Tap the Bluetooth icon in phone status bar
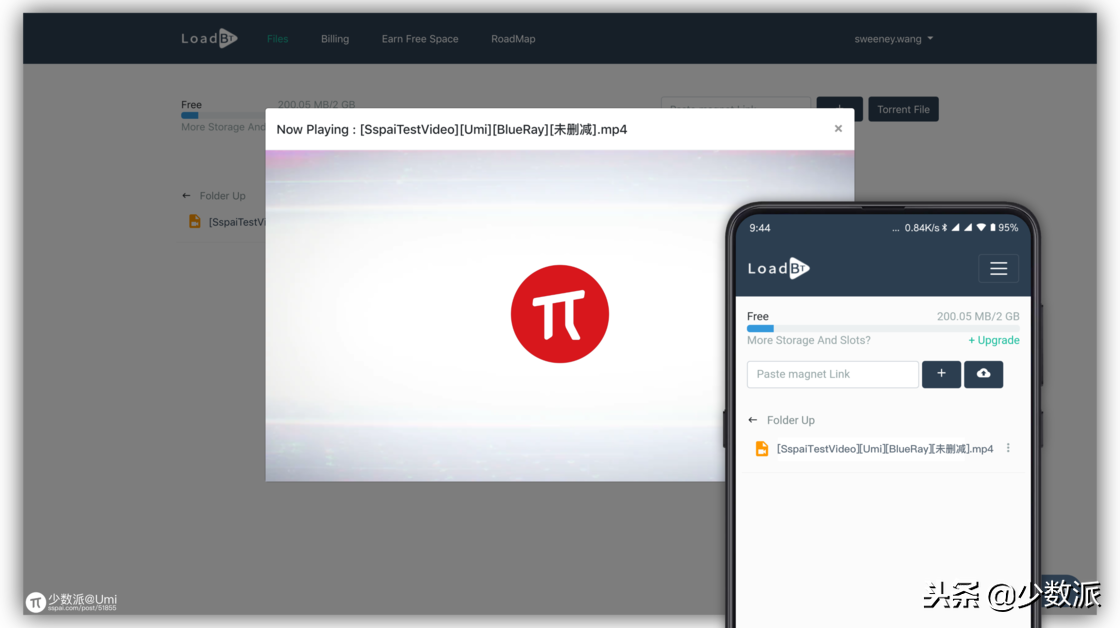This screenshot has width=1120, height=628. click(x=944, y=228)
